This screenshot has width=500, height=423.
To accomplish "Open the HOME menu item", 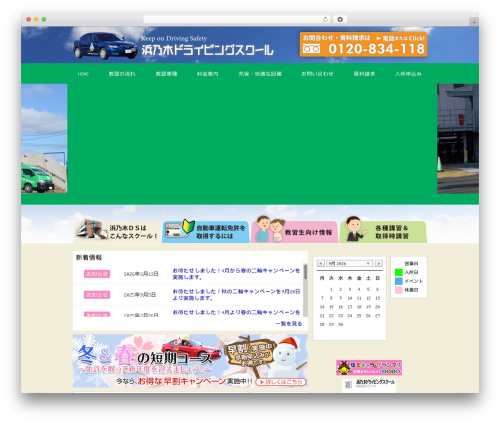I will click(83, 74).
